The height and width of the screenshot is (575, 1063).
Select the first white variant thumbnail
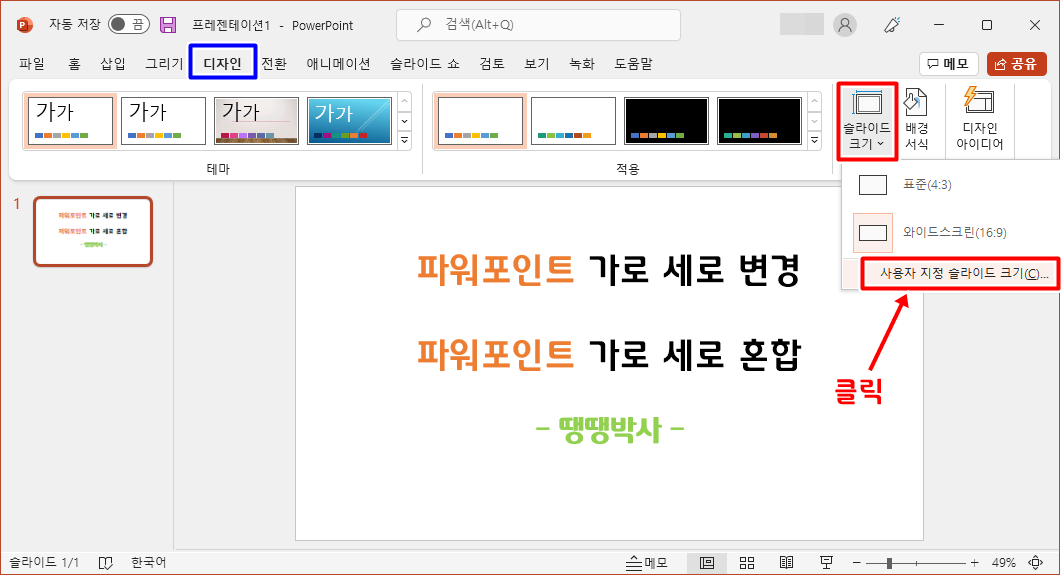click(x=481, y=121)
